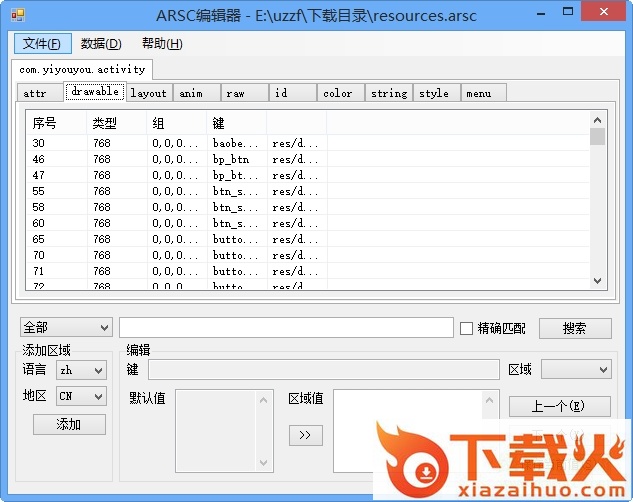The width and height of the screenshot is (633, 502).
Task: Open the 语言 dropdown showing zh
Action: (82, 370)
